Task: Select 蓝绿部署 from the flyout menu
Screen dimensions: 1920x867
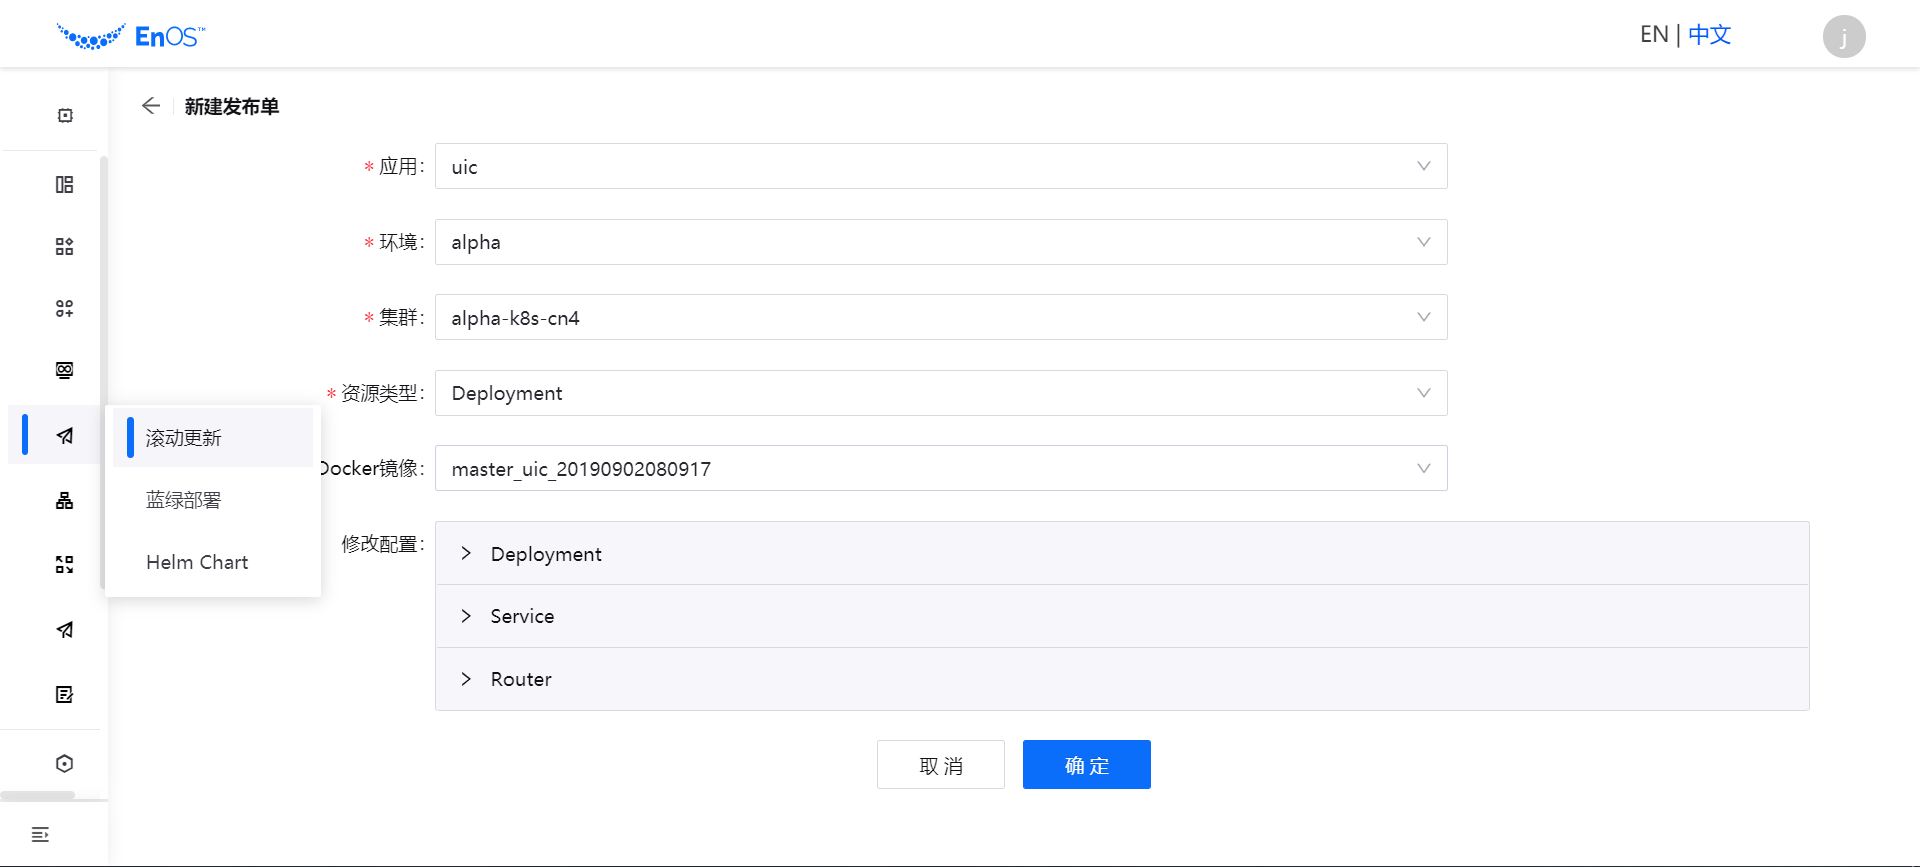Action: 184,500
